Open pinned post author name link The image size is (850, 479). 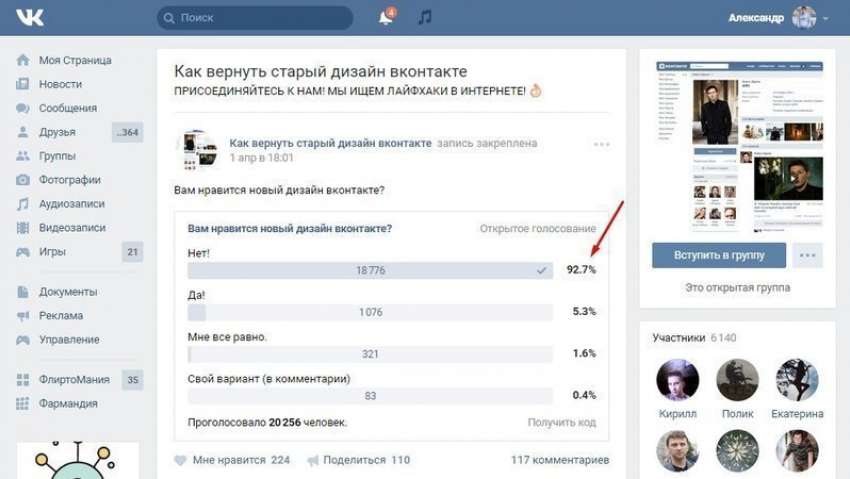coord(330,143)
